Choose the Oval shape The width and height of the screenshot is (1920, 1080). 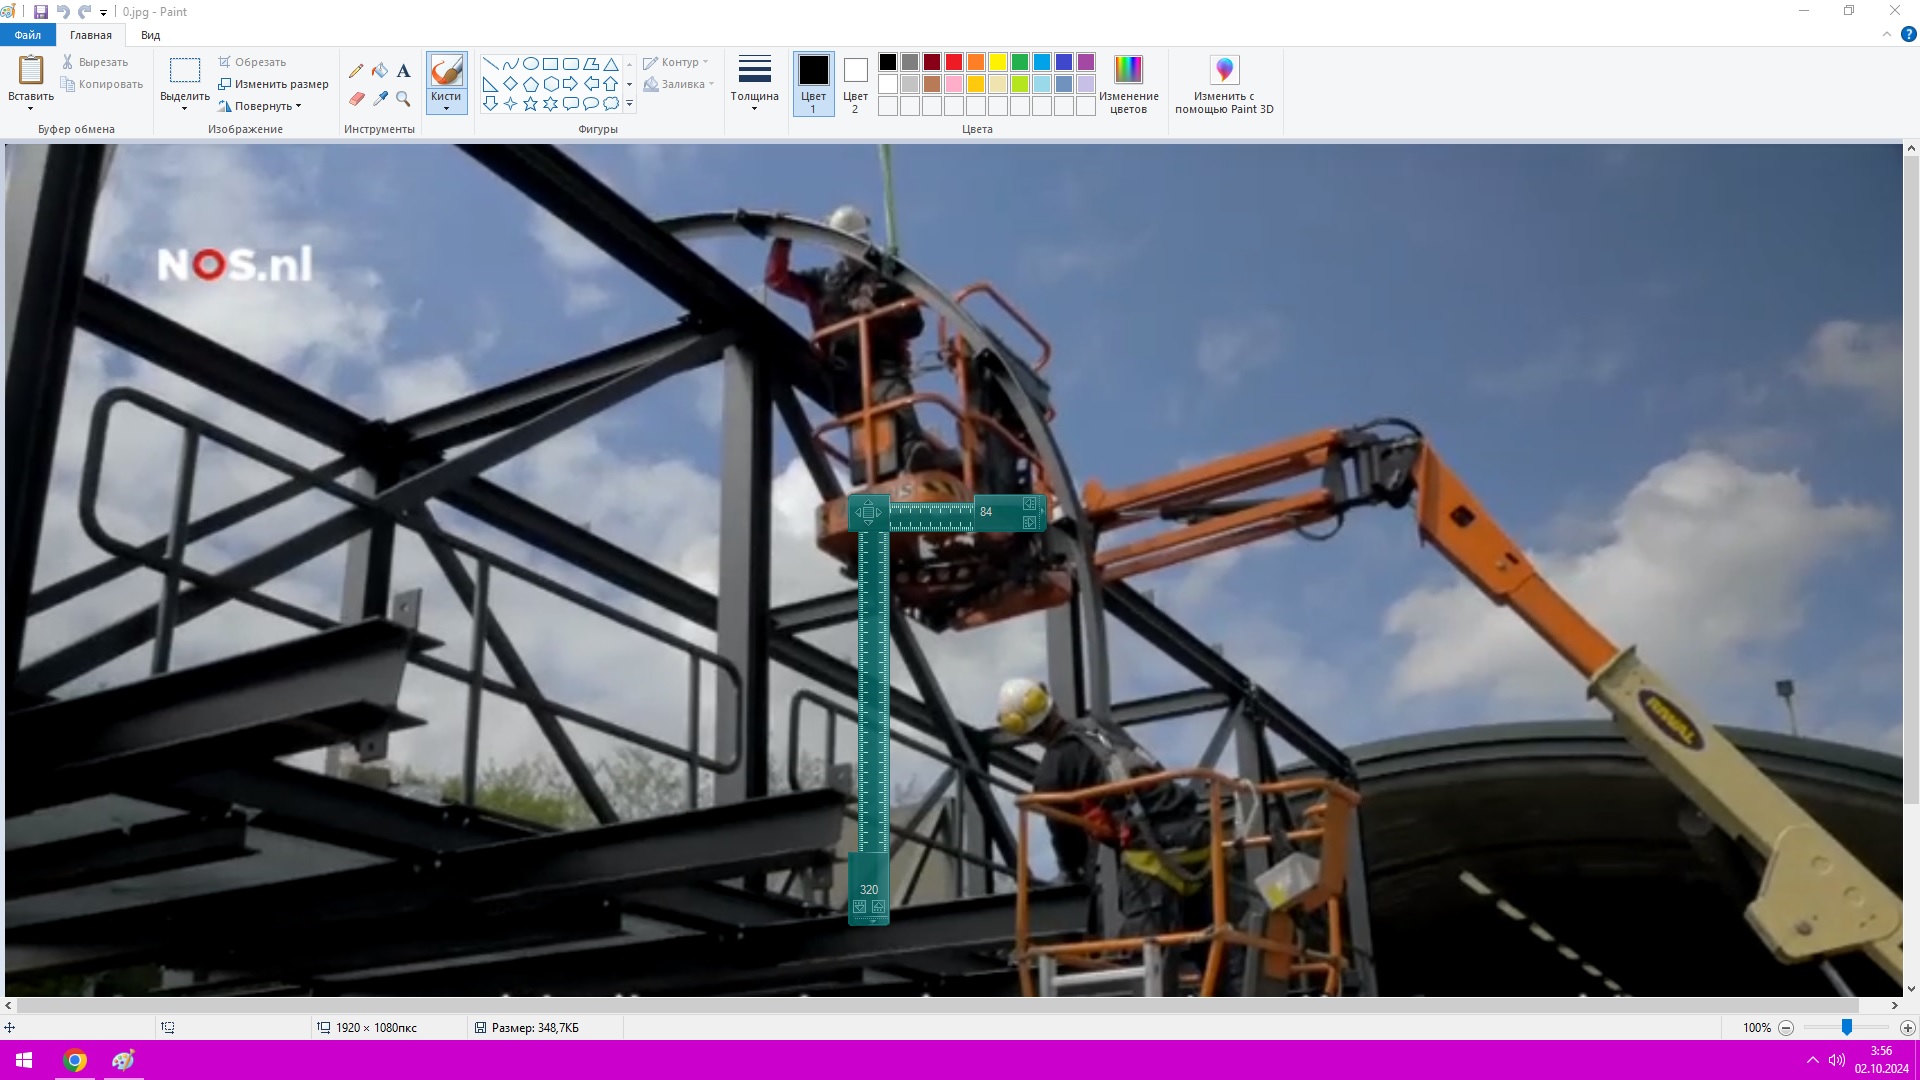[x=531, y=64]
